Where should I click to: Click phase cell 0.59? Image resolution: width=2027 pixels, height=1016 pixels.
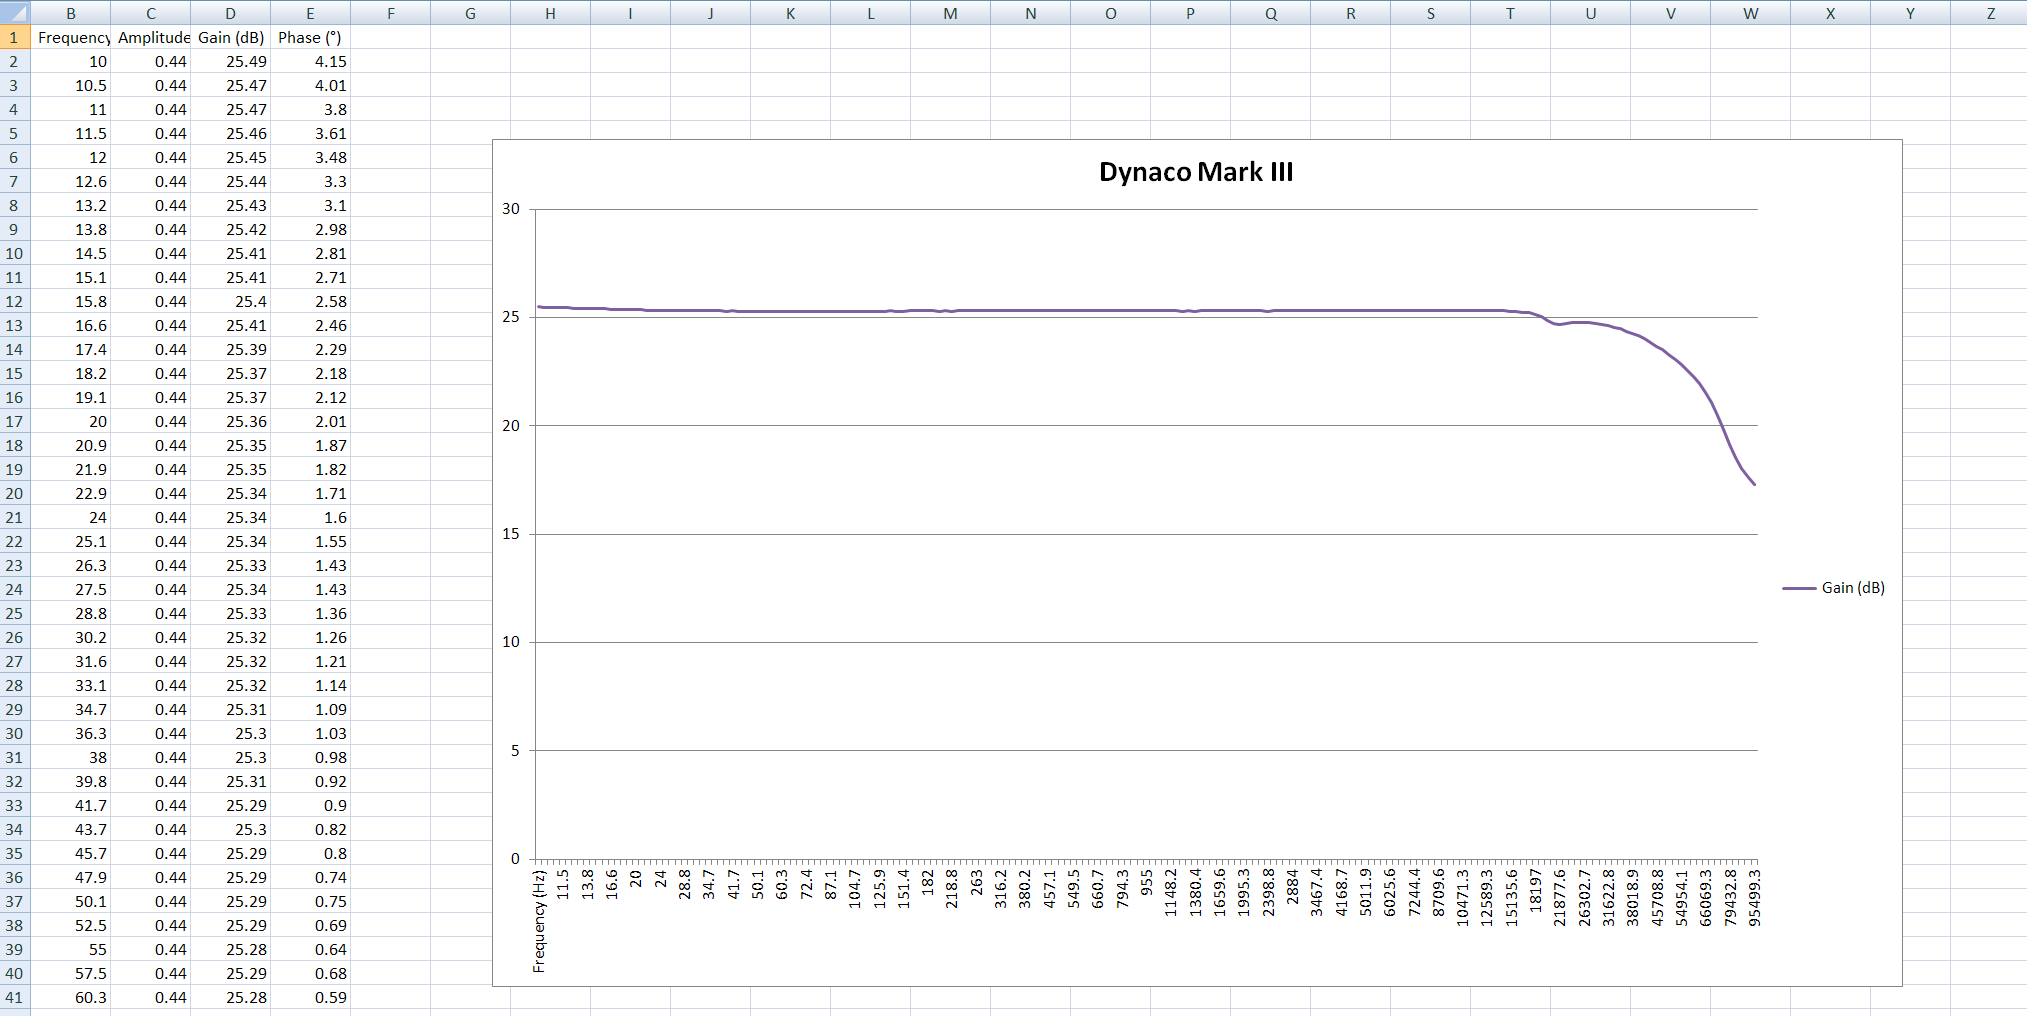tap(311, 997)
